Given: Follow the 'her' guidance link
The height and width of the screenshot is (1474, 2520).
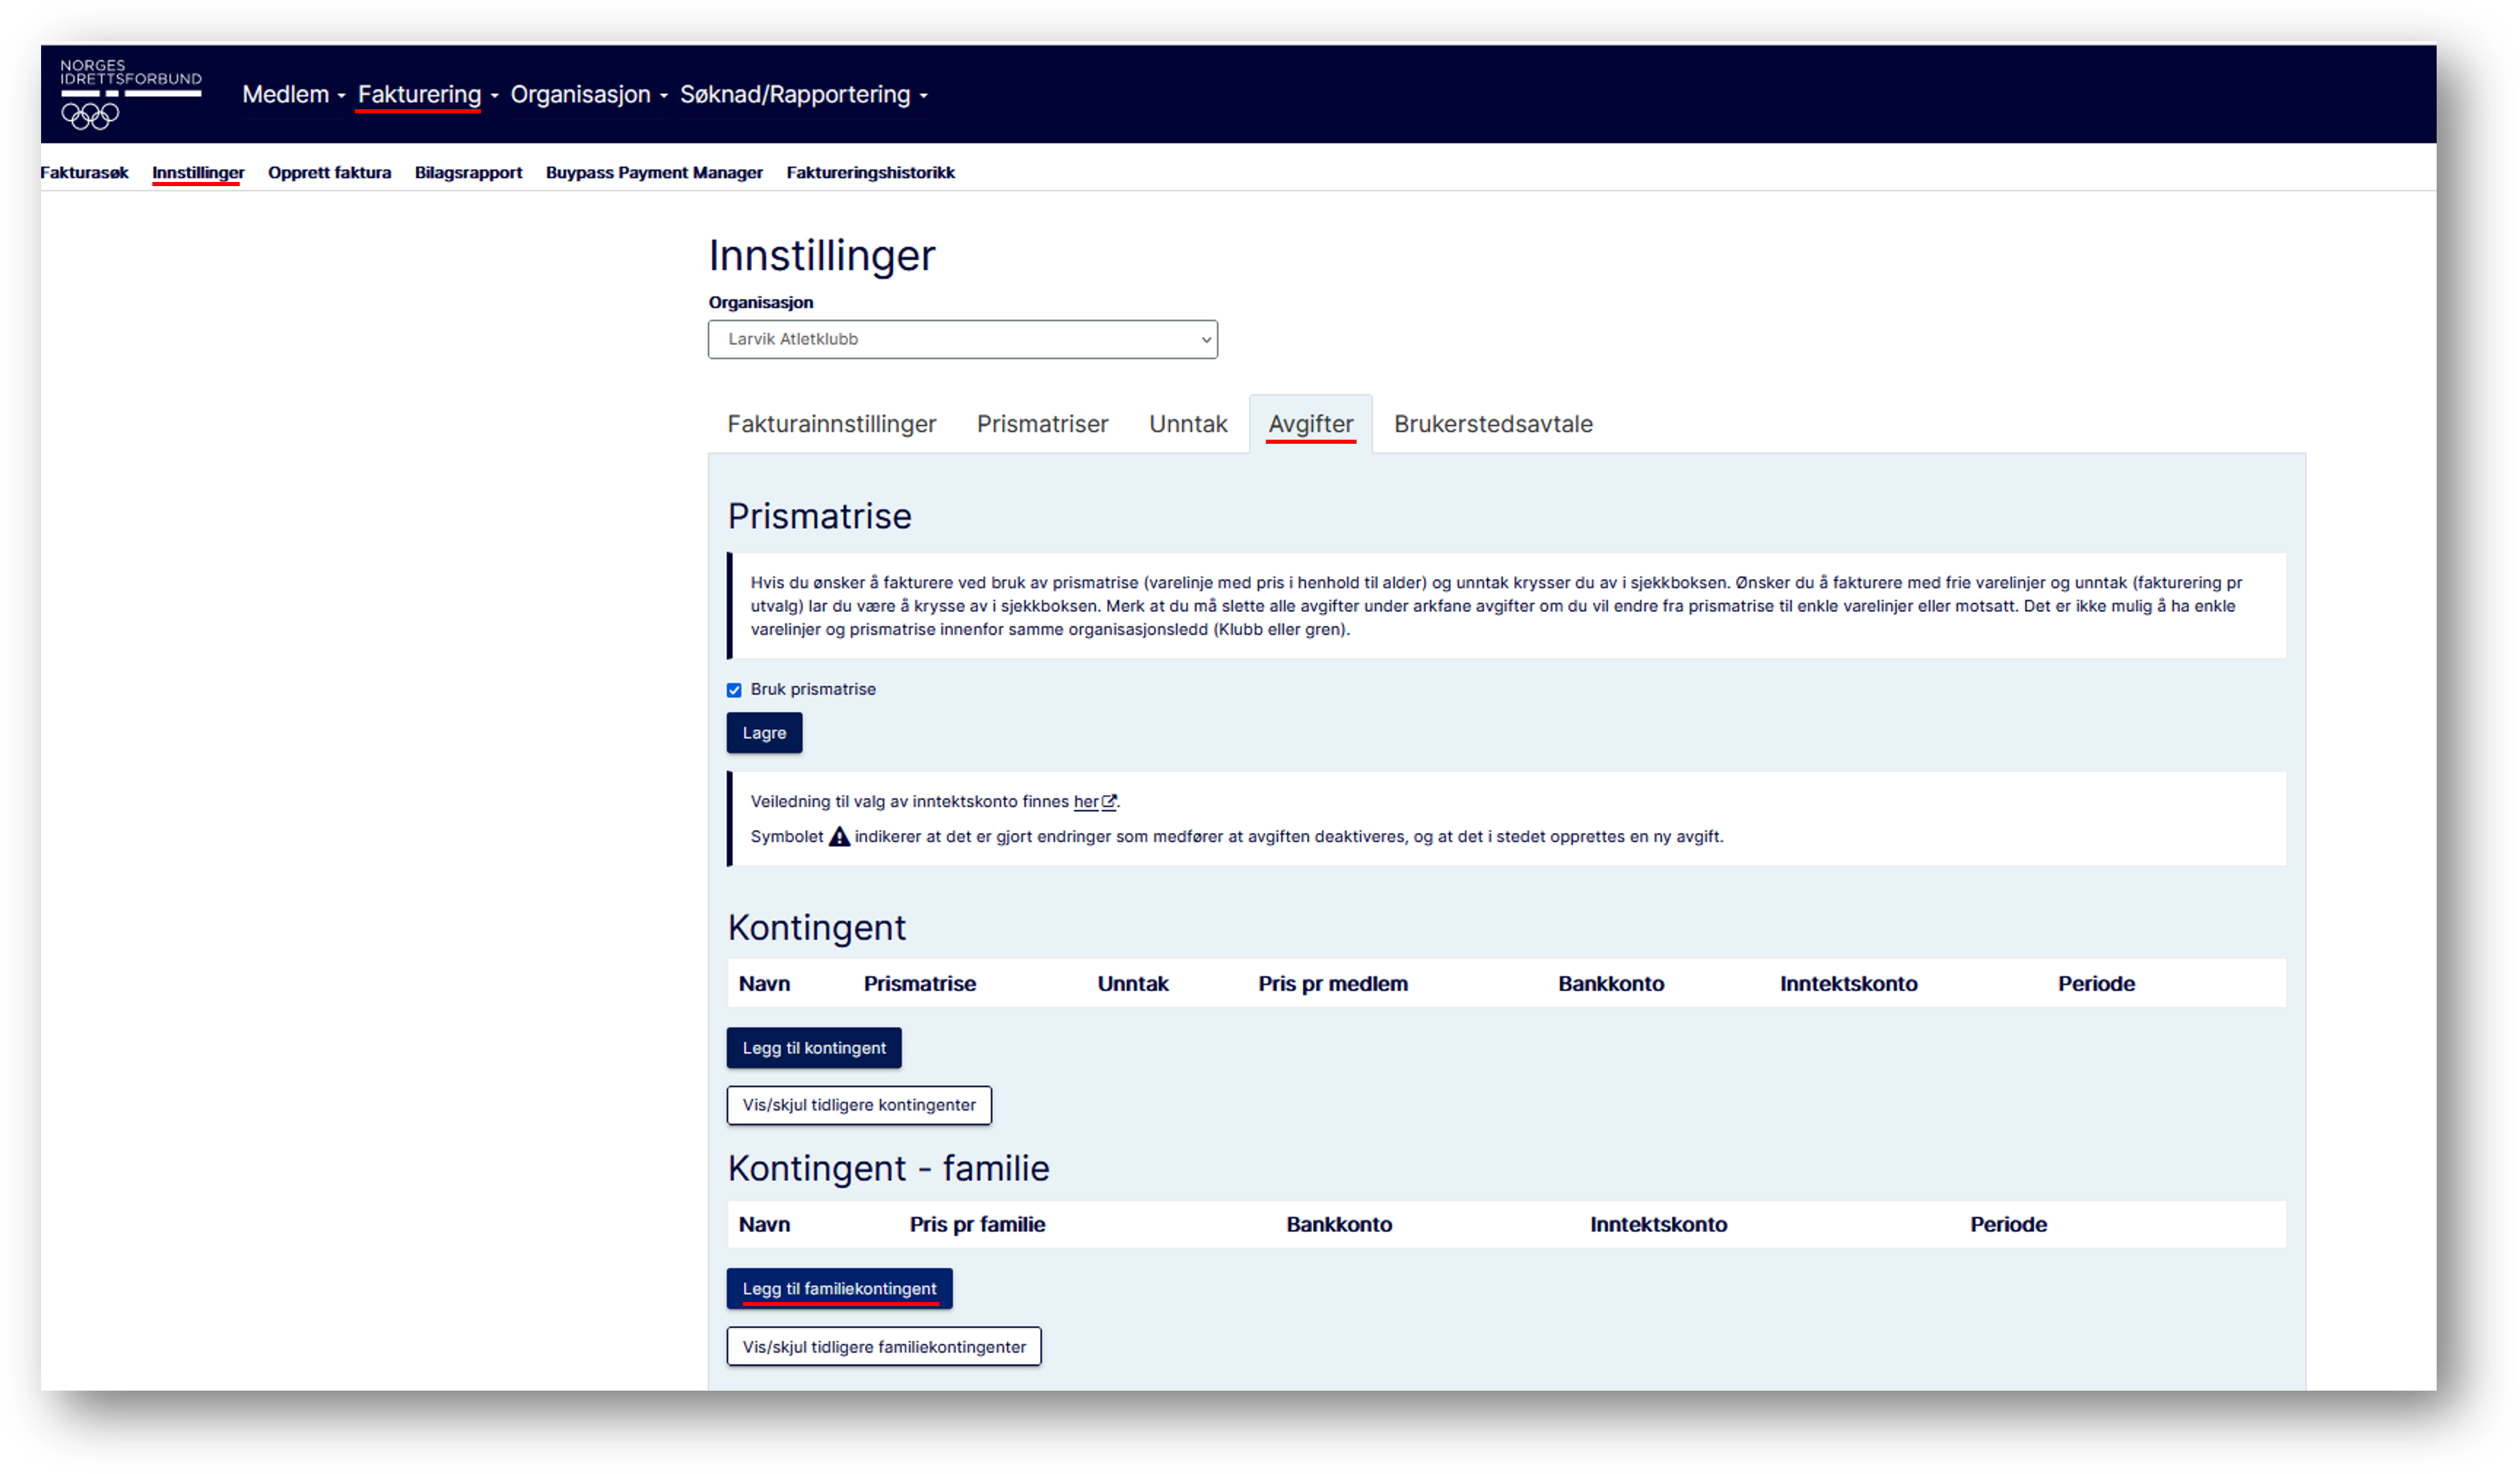Looking at the screenshot, I should 1085,802.
